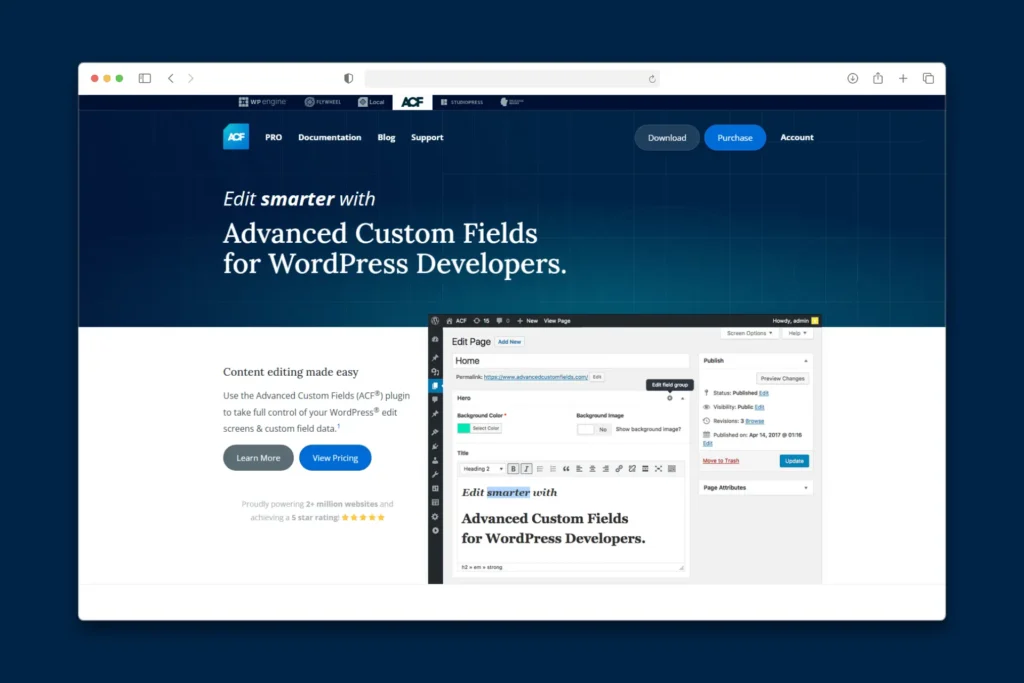Open the Users icon in WordPress sidebar

click(x=436, y=460)
